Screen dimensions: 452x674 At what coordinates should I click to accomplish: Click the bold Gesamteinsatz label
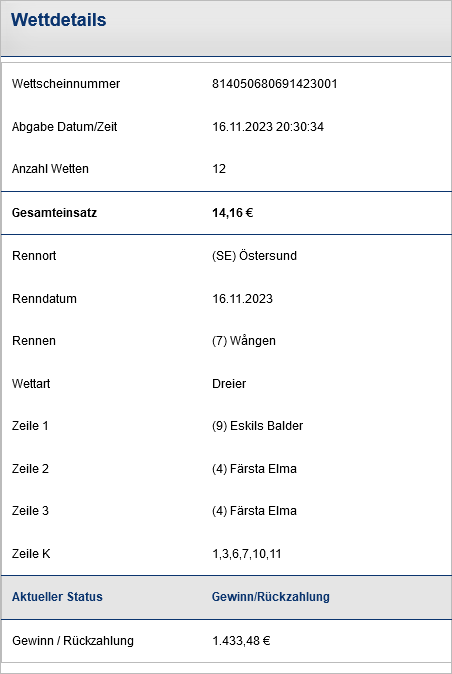coord(54,213)
